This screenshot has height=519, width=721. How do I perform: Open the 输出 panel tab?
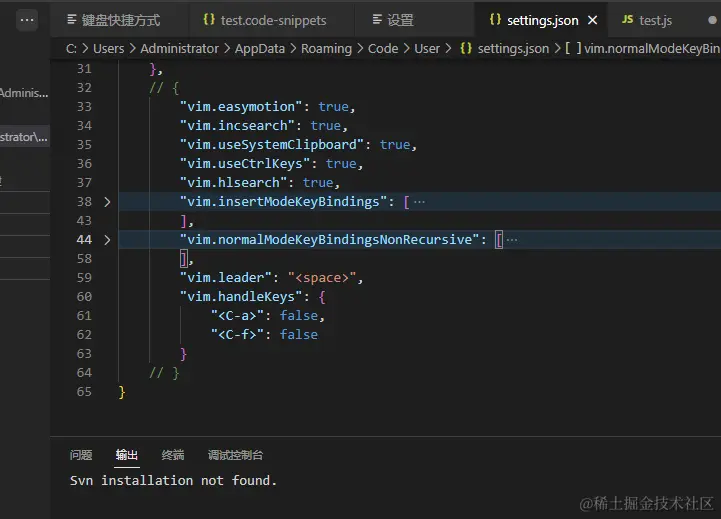pyautogui.click(x=127, y=455)
